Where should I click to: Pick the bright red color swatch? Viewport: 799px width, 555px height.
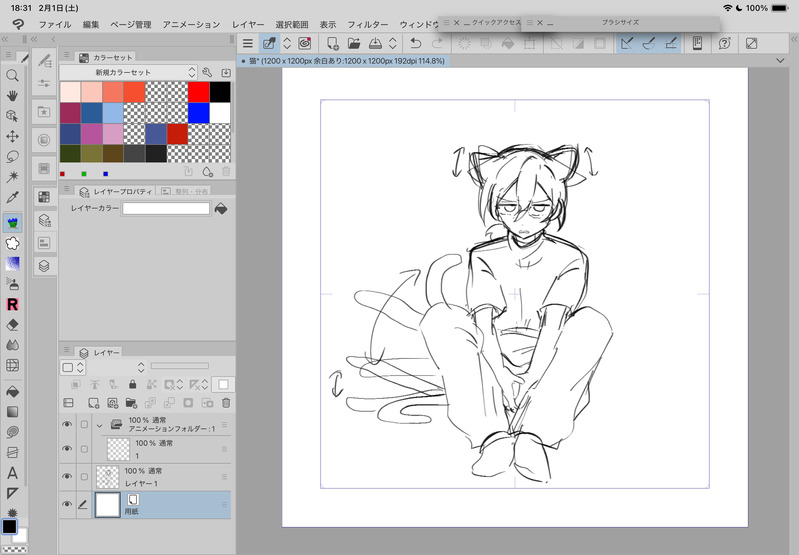[199, 92]
